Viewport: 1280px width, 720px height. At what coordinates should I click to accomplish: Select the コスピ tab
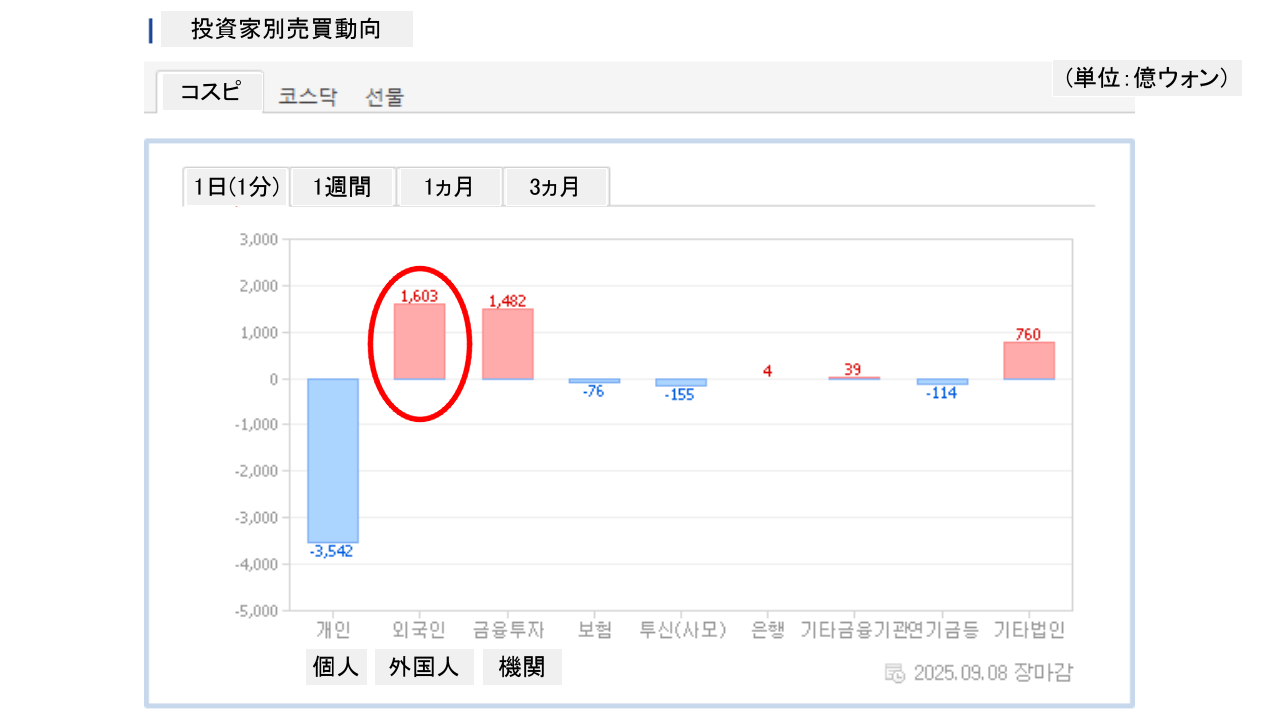pyautogui.click(x=210, y=92)
